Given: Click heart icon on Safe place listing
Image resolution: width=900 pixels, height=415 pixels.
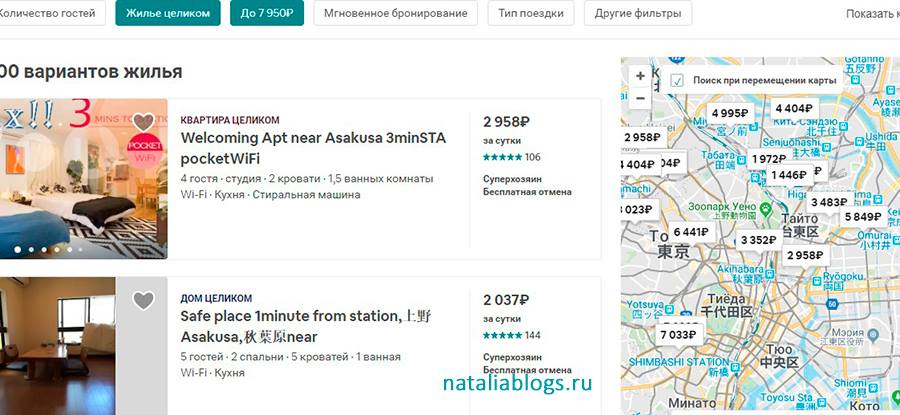Looking at the screenshot, I should coord(144,300).
